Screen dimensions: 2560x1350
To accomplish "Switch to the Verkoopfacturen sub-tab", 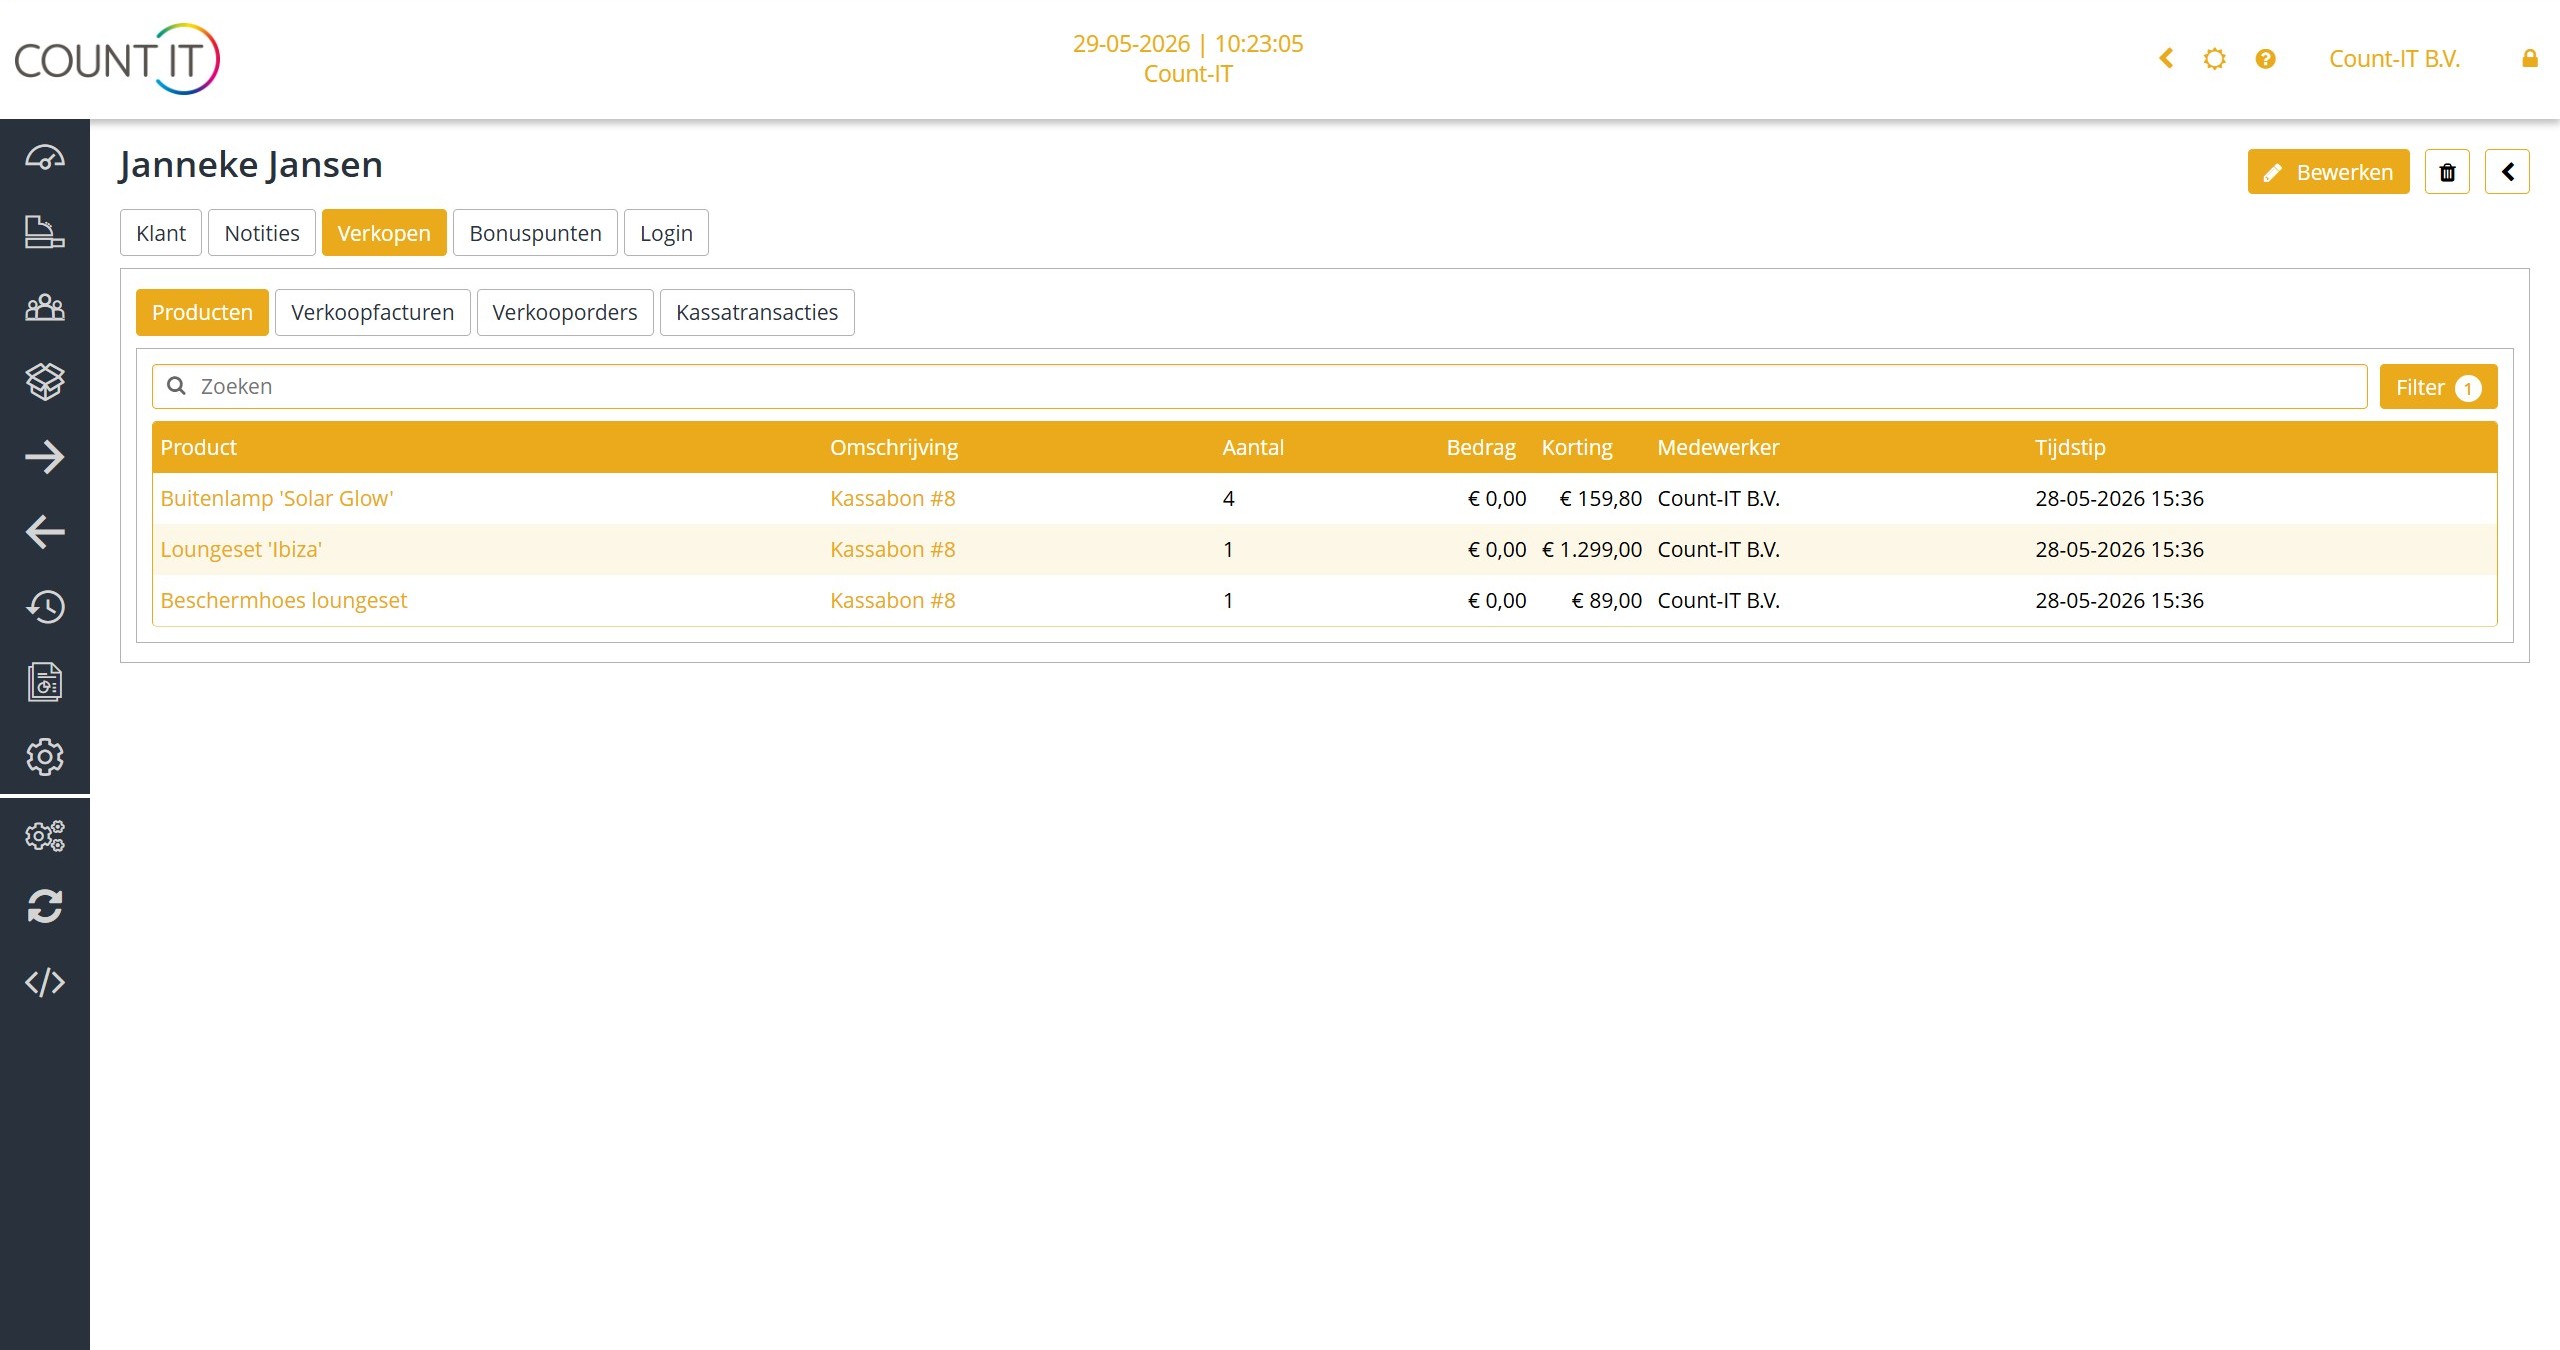I will pos(372,312).
